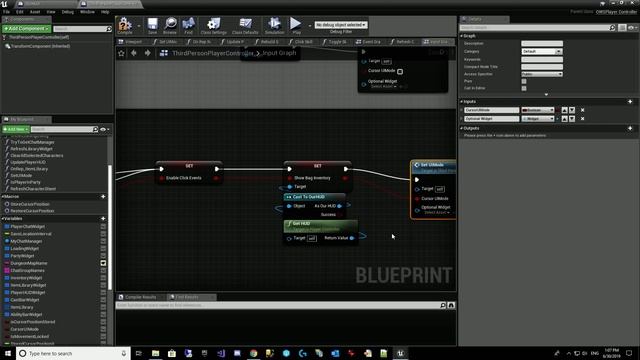Select the RefreshCharacterSheet function
The width and height of the screenshot is (640, 360).
33,189
